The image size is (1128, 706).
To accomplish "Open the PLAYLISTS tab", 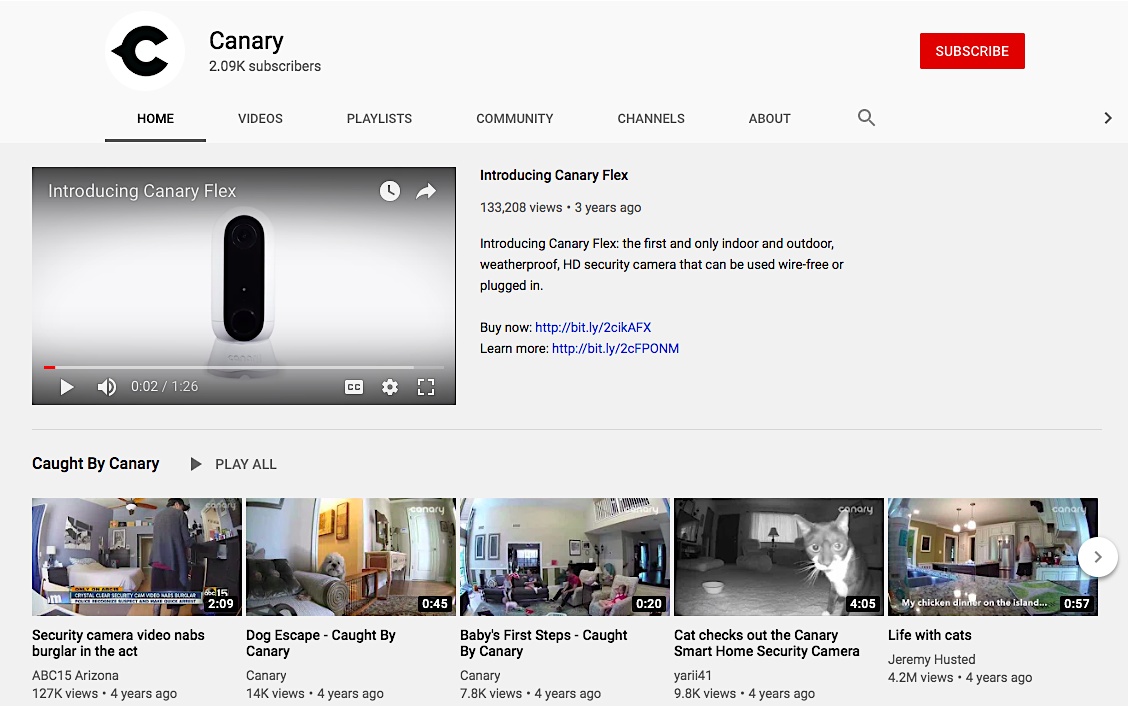I will point(379,118).
